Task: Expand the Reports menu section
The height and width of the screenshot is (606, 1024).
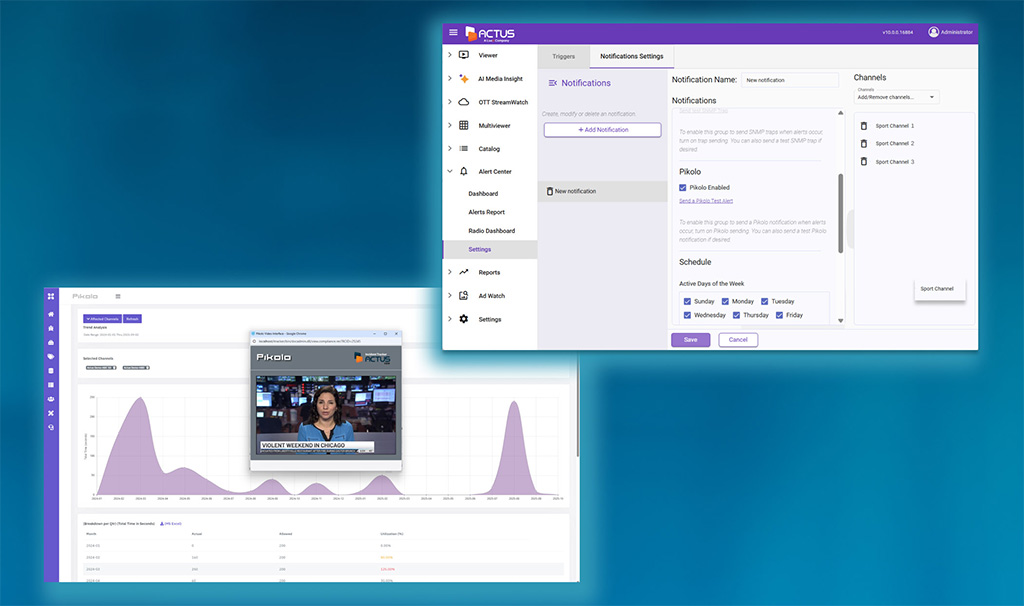Action: (450, 272)
